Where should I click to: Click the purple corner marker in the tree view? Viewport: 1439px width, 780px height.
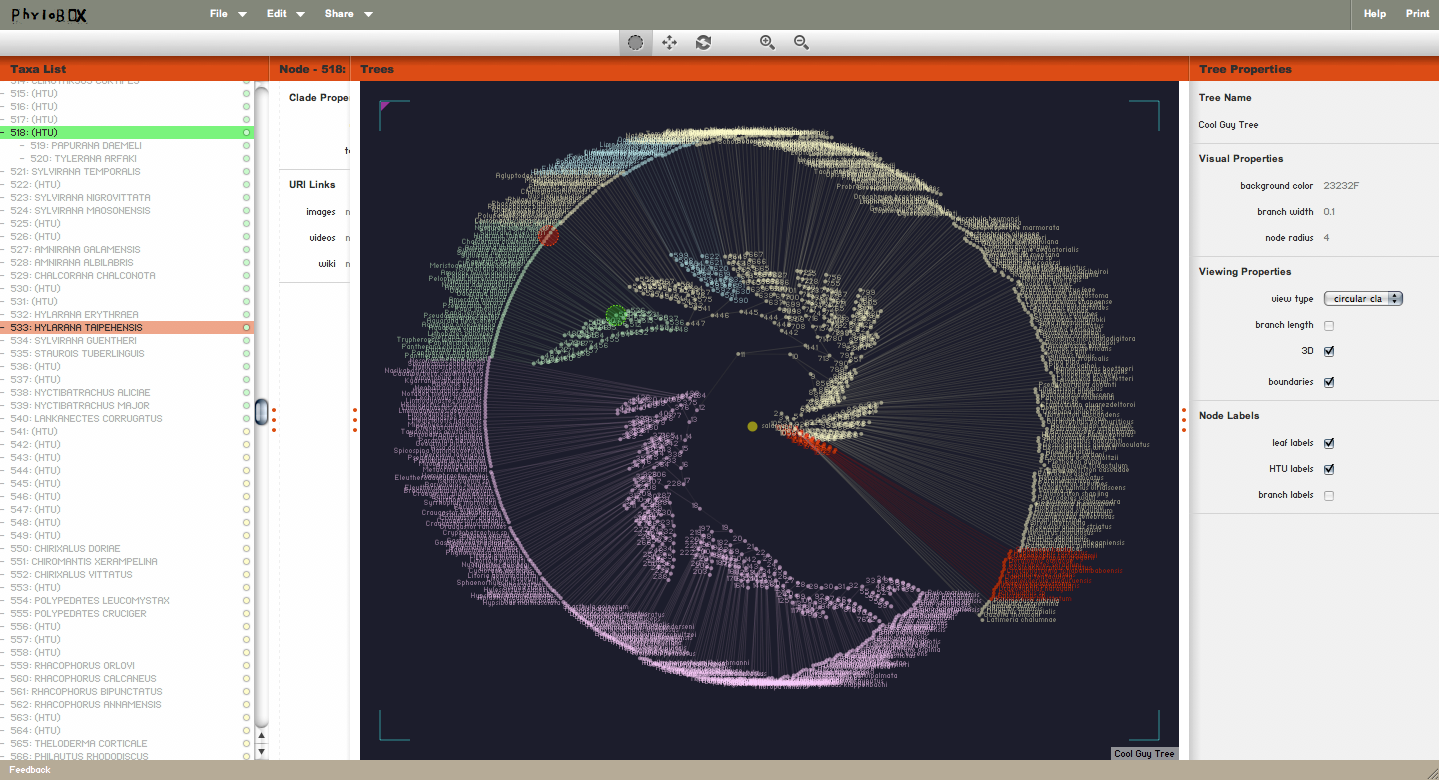(x=385, y=104)
